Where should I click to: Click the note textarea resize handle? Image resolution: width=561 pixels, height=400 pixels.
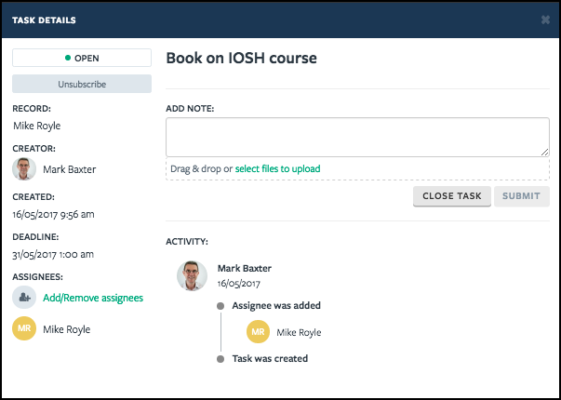click(545, 152)
